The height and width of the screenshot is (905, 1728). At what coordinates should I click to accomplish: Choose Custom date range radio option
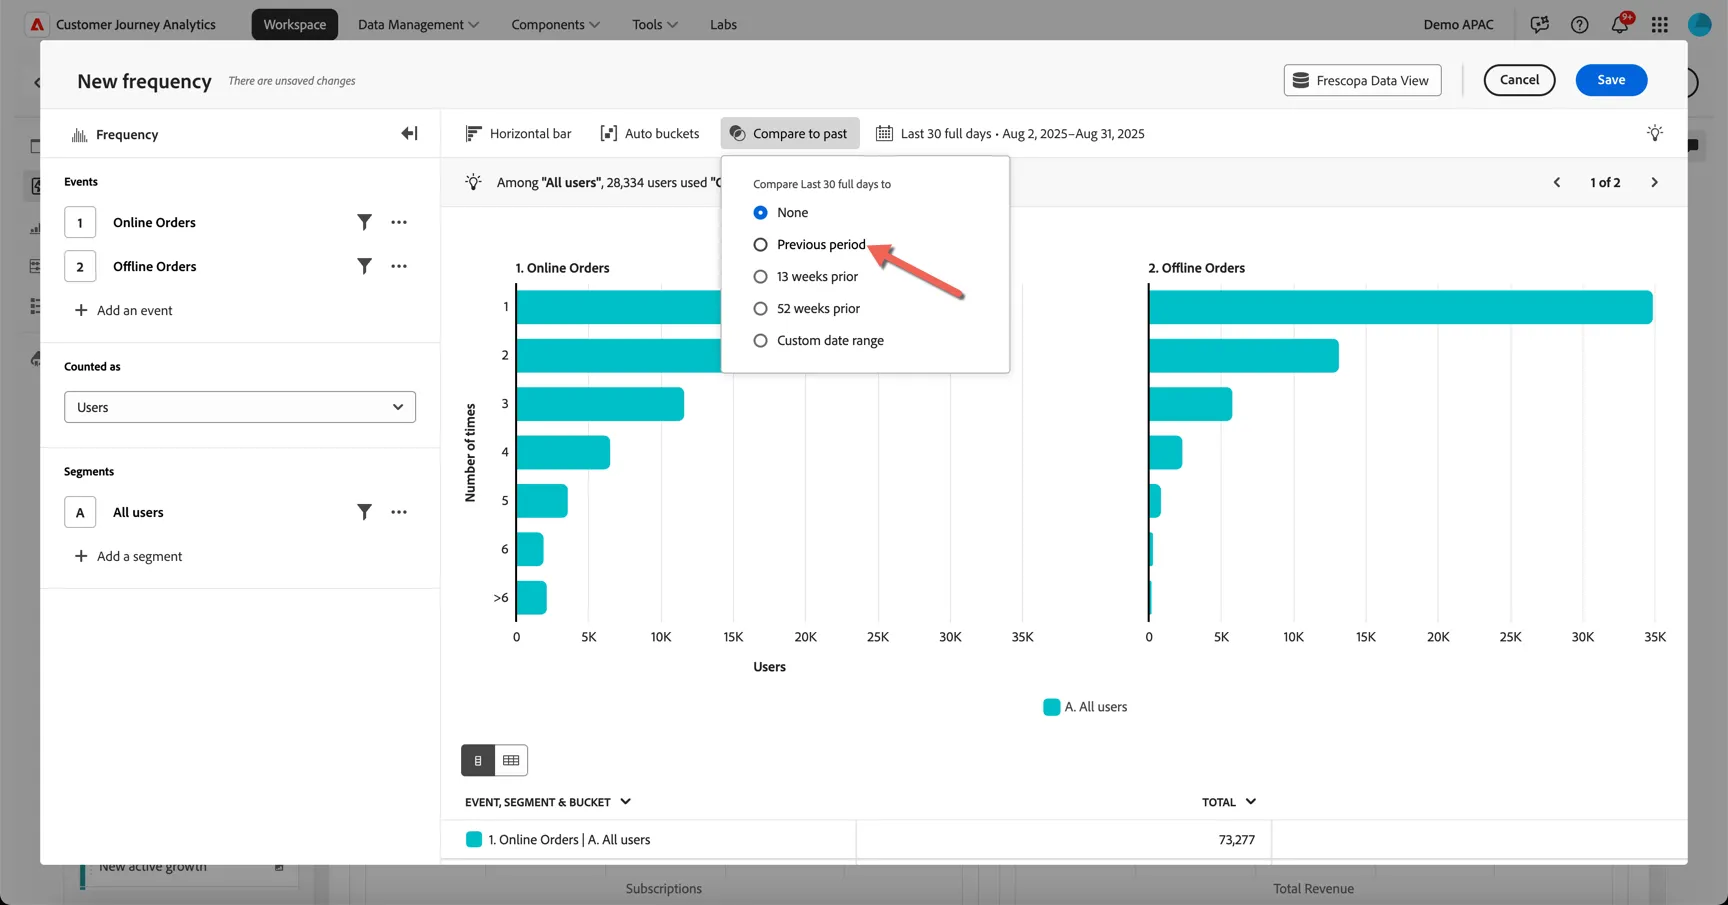(818, 340)
